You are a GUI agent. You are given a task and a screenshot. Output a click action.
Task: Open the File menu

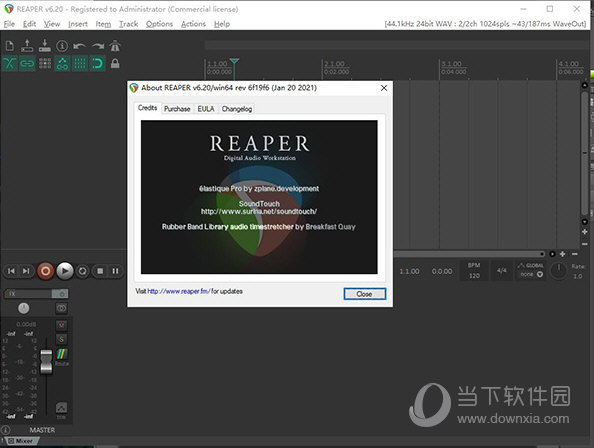[9, 24]
